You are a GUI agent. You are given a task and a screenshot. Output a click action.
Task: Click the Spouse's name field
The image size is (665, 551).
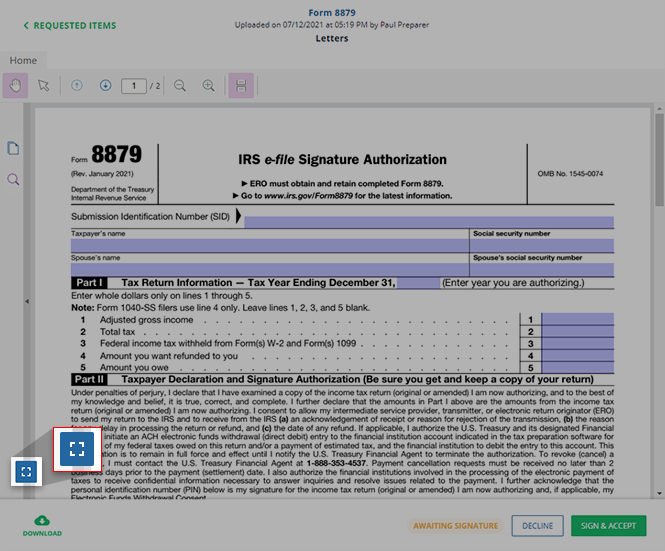click(270, 270)
